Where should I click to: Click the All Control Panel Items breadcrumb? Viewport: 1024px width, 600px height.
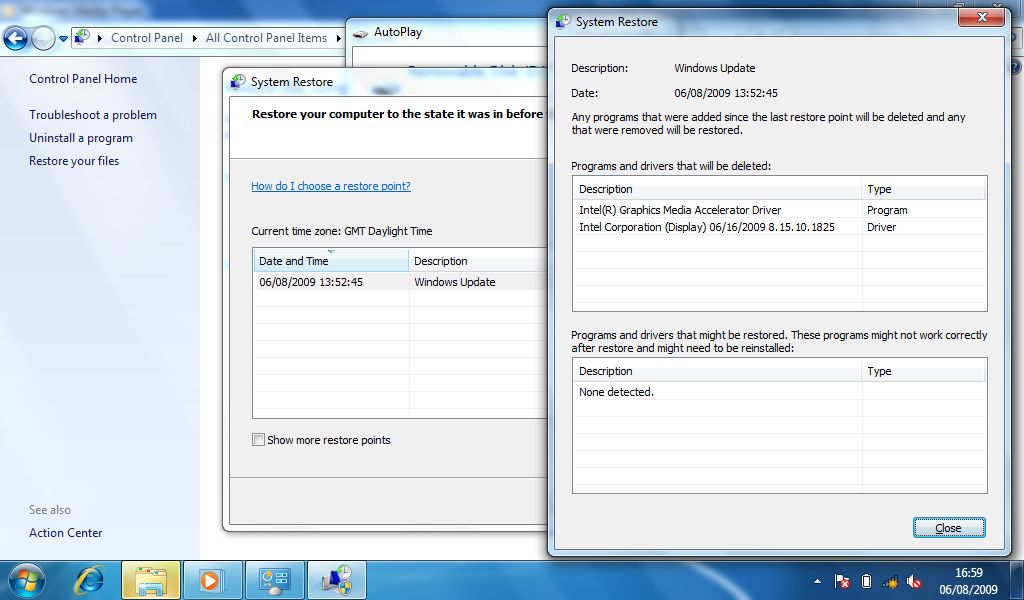[266, 38]
